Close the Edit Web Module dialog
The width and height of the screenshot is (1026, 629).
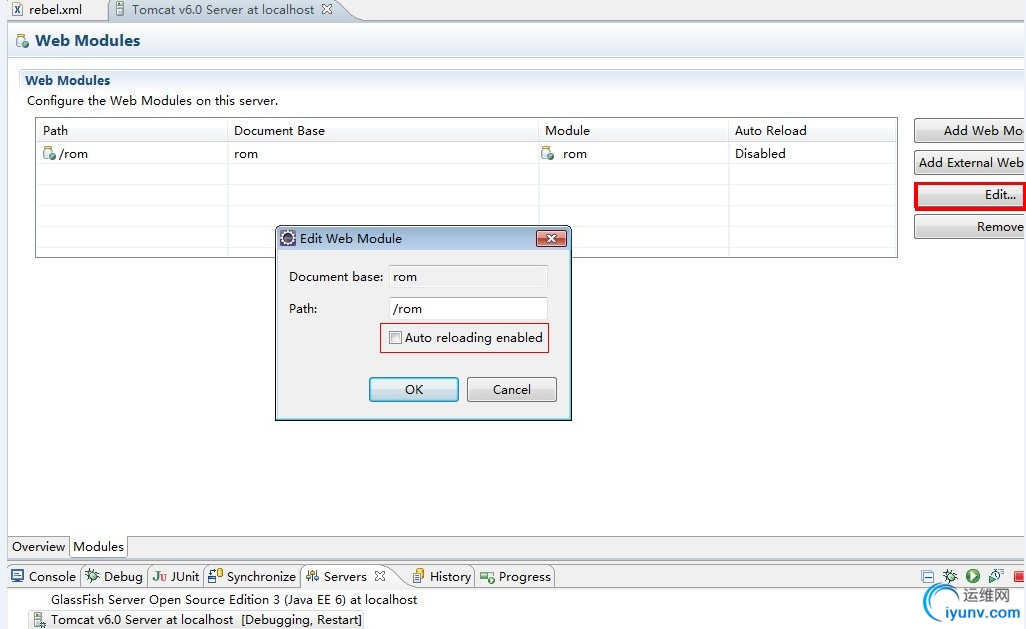551,238
